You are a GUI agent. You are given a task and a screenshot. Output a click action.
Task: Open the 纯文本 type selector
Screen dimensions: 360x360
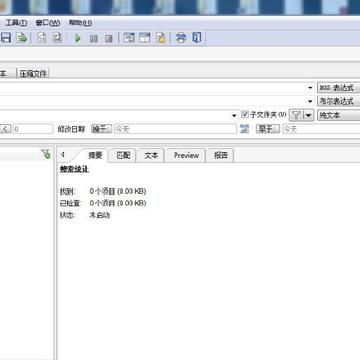coord(338,115)
